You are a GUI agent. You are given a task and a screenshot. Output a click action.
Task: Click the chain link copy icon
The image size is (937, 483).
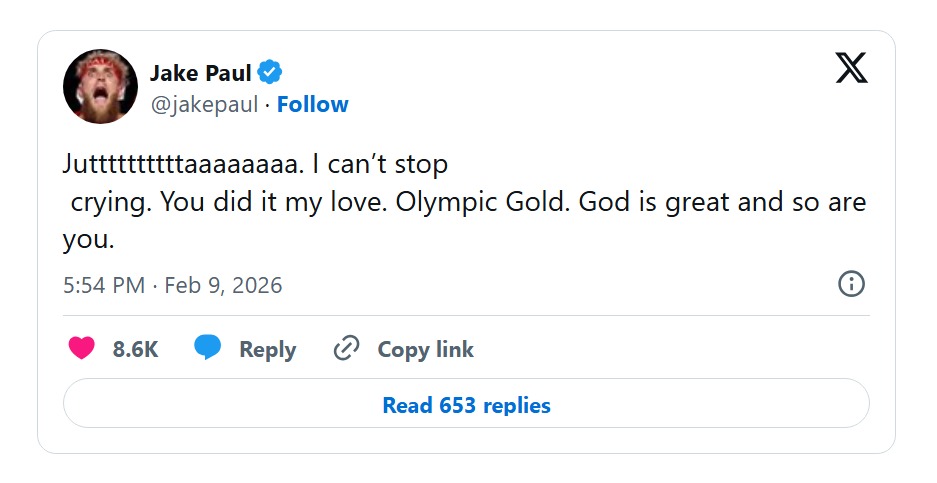[x=346, y=349]
